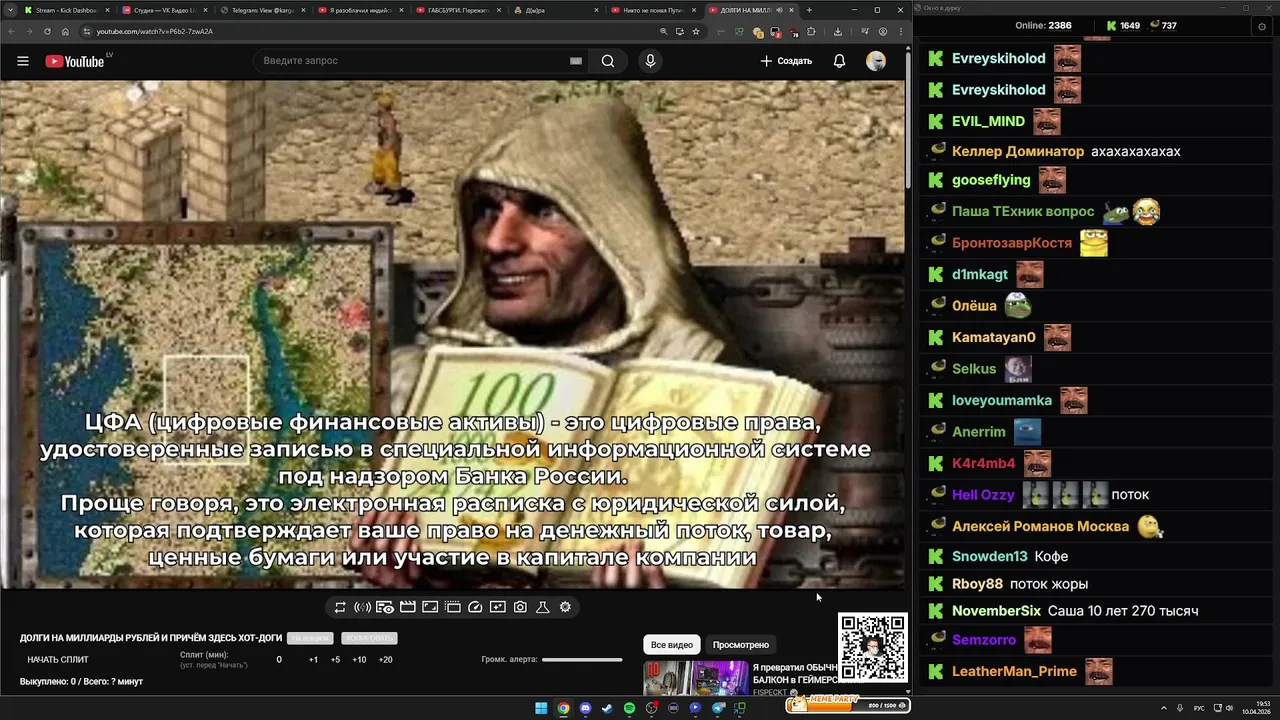Open the Chrome three-dot menu
The image size is (1280, 720).
[x=900, y=31]
